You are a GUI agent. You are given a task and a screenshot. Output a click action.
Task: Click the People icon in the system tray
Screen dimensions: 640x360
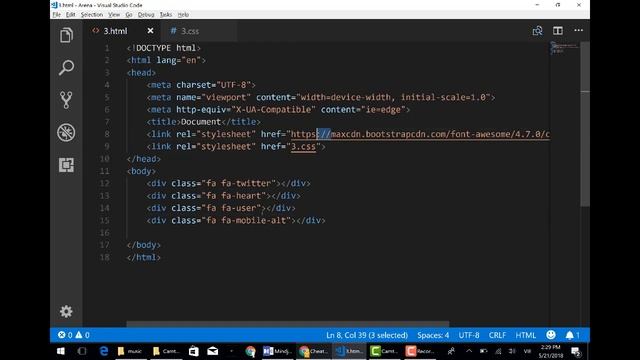(x=451, y=351)
